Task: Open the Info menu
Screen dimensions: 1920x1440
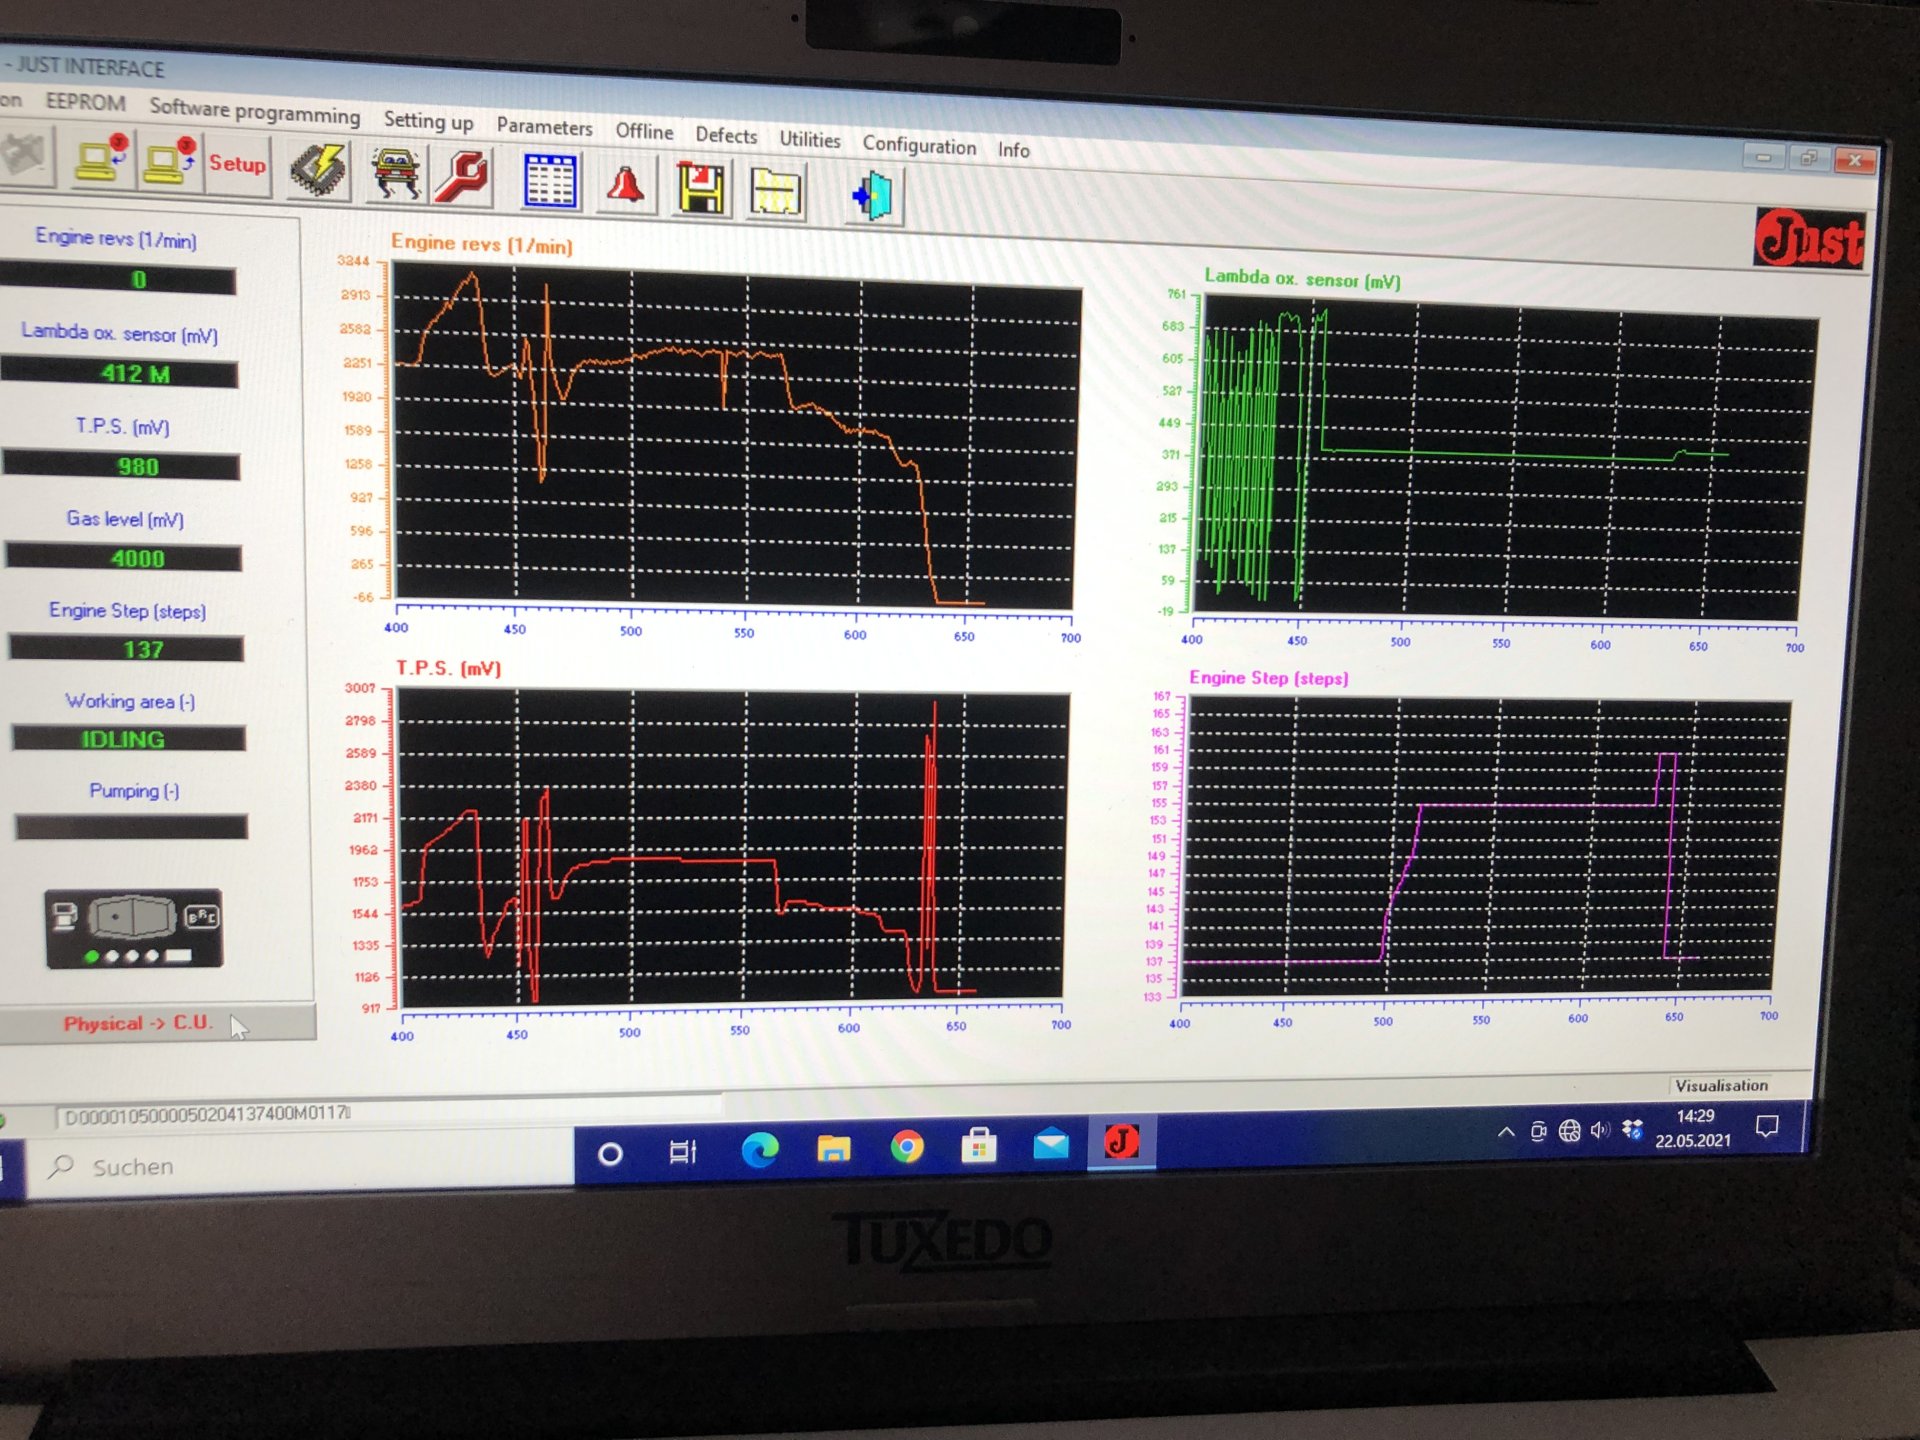Action: click(x=1013, y=150)
